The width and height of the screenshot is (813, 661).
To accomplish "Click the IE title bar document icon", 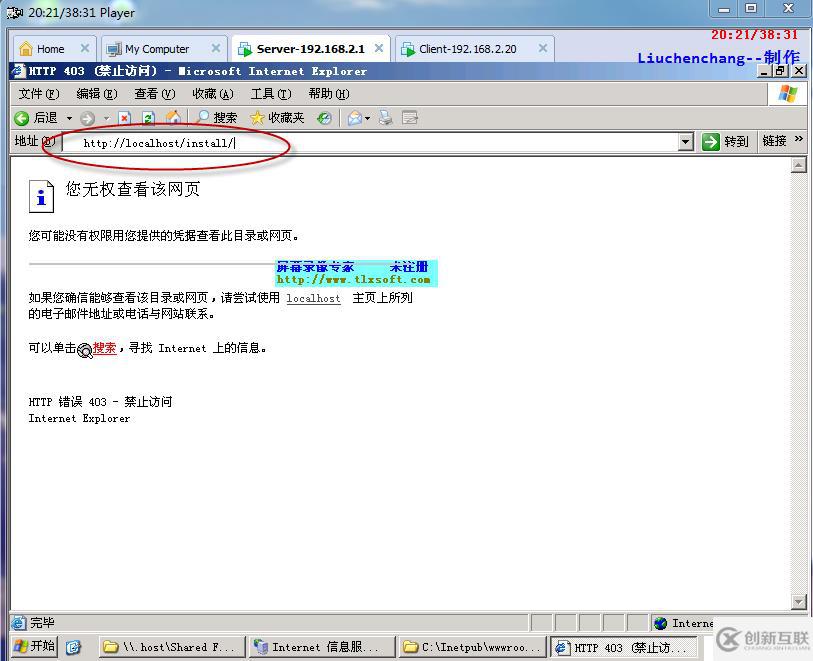I will click(18, 71).
